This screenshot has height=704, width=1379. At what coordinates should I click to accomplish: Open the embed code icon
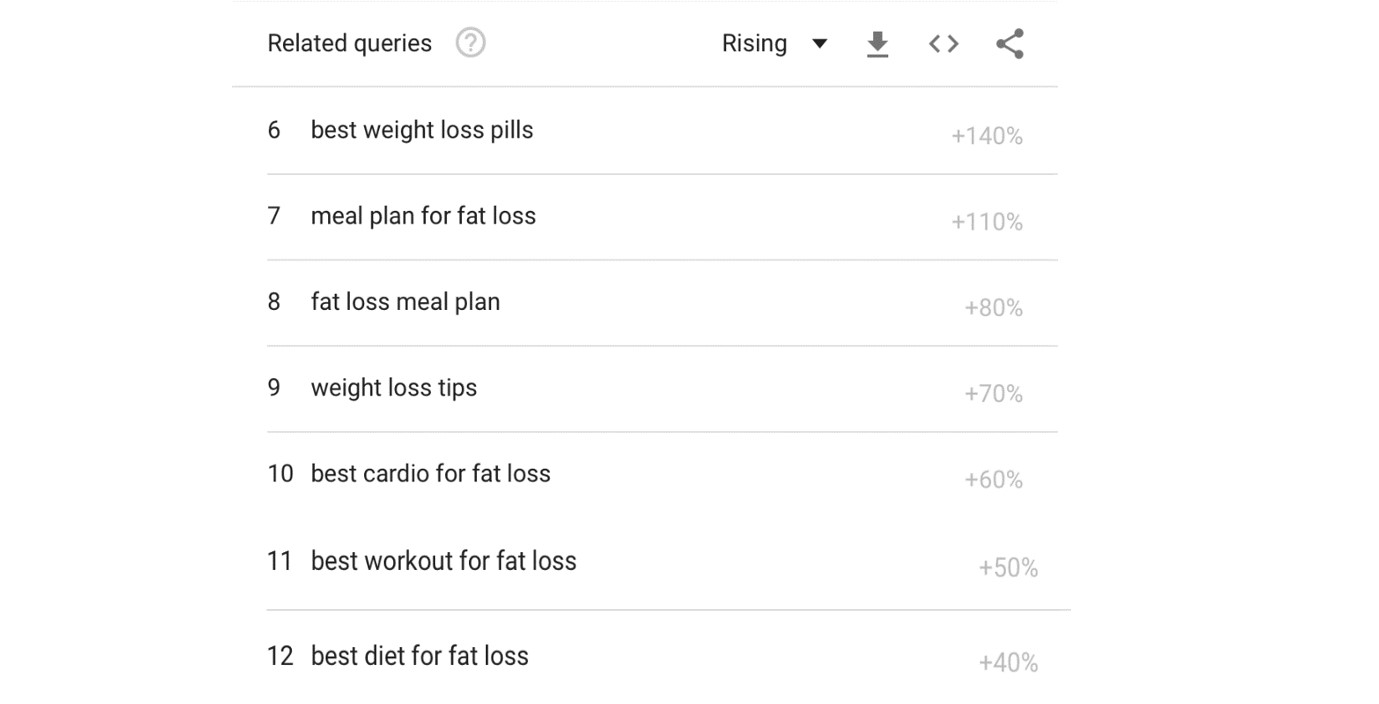pos(943,44)
